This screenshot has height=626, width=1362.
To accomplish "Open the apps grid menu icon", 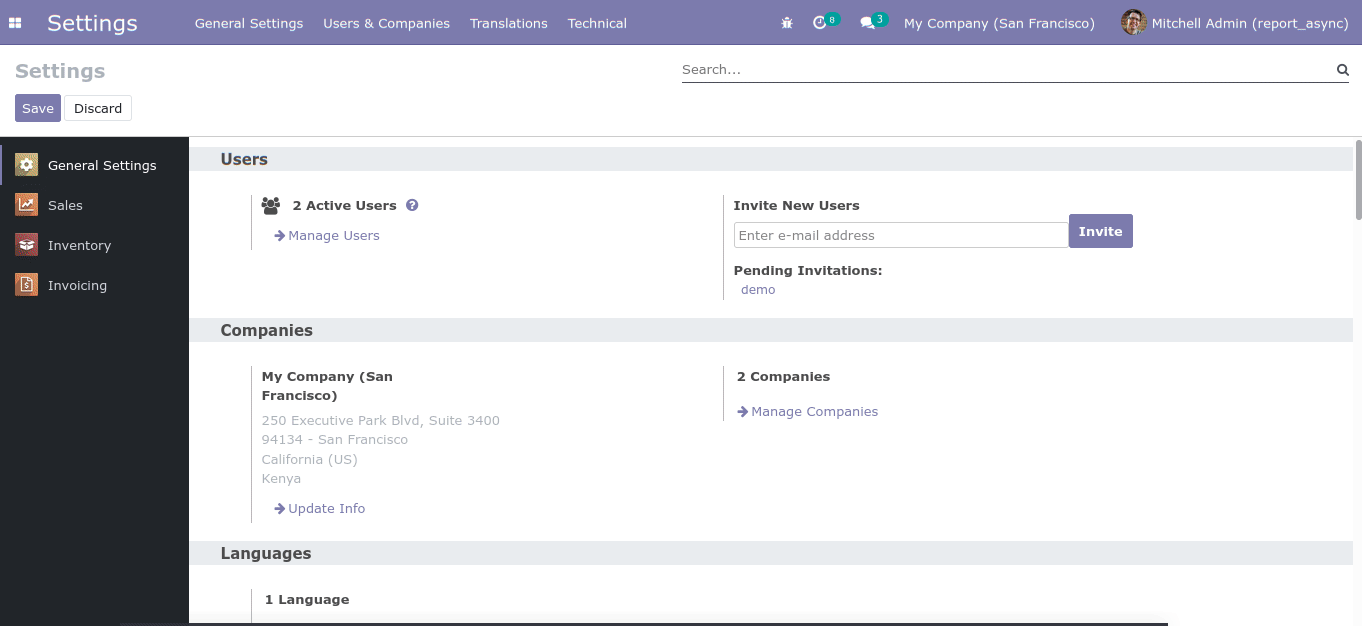I will (x=15, y=23).
